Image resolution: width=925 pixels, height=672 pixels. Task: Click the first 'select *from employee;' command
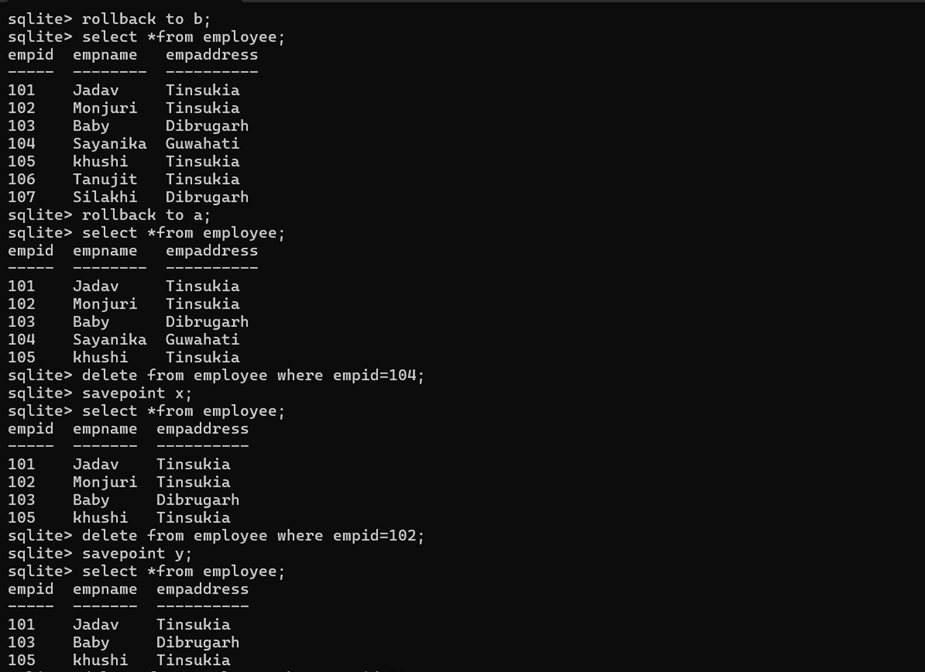183,37
